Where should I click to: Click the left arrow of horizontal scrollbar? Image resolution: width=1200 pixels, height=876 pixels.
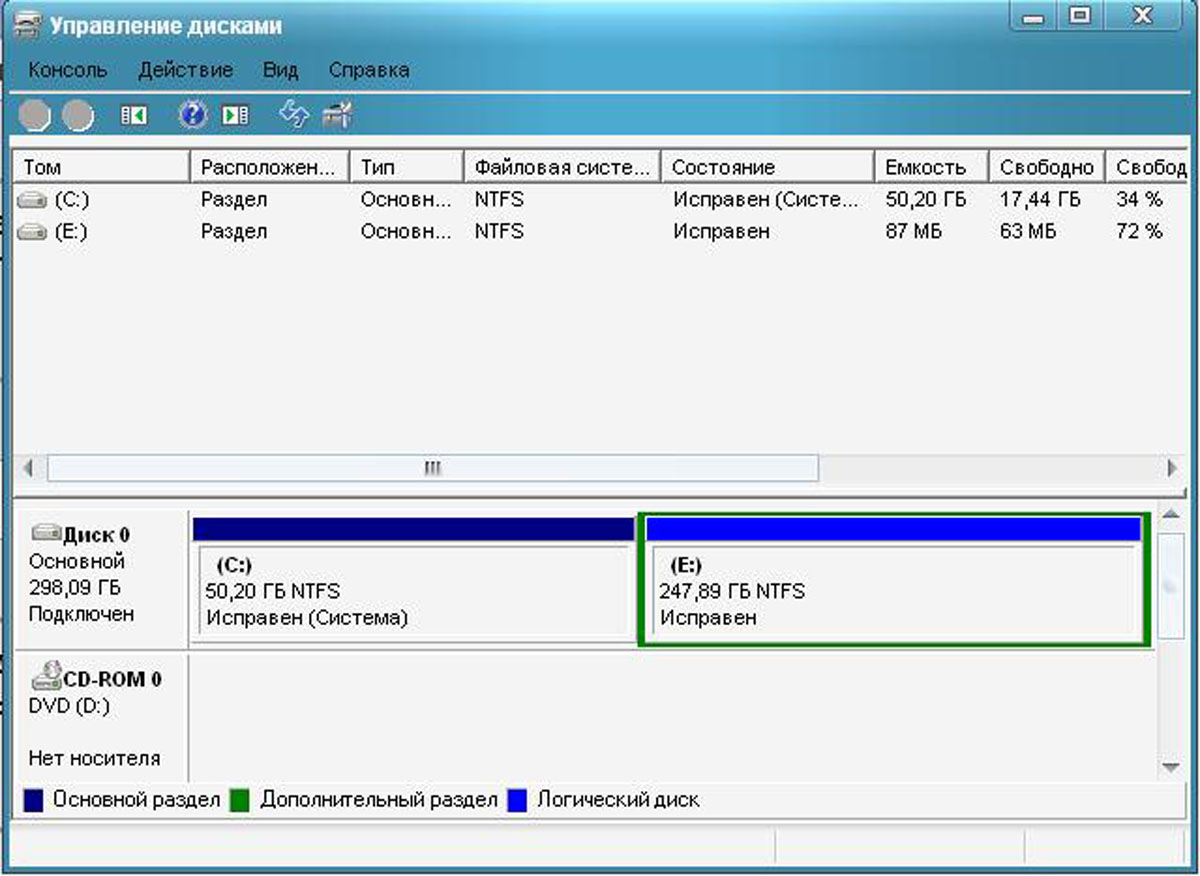point(29,468)
